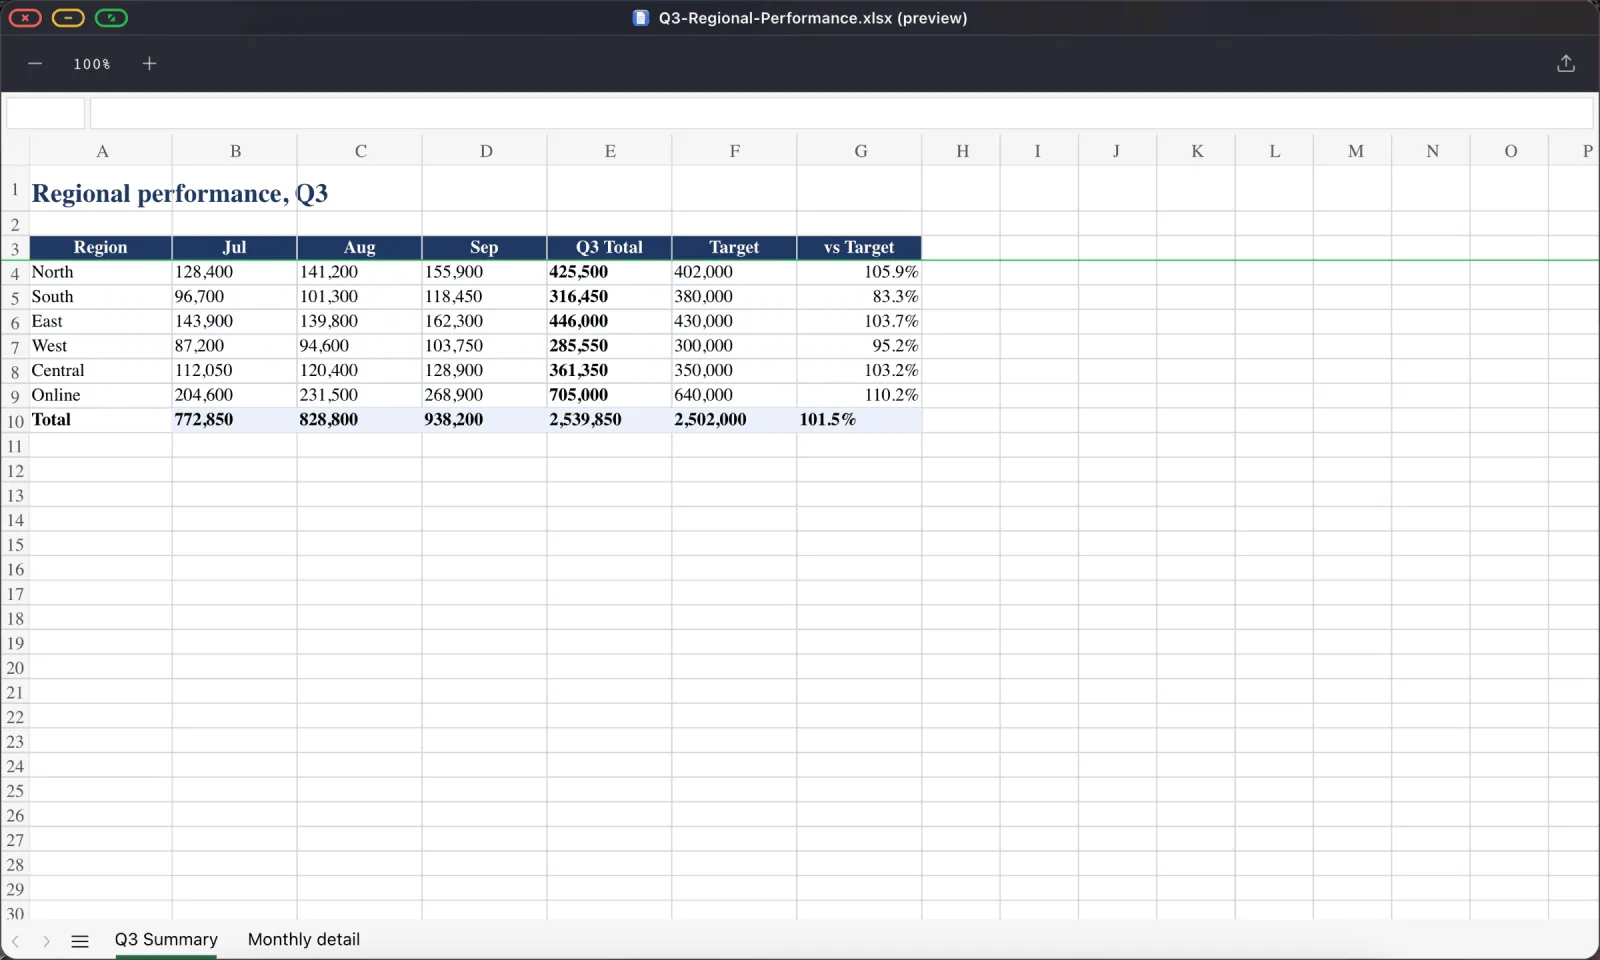Viewport: 1600px width, 960px height.
Task: Click the overall 101.5% cell
Action: tap(860, 420)
